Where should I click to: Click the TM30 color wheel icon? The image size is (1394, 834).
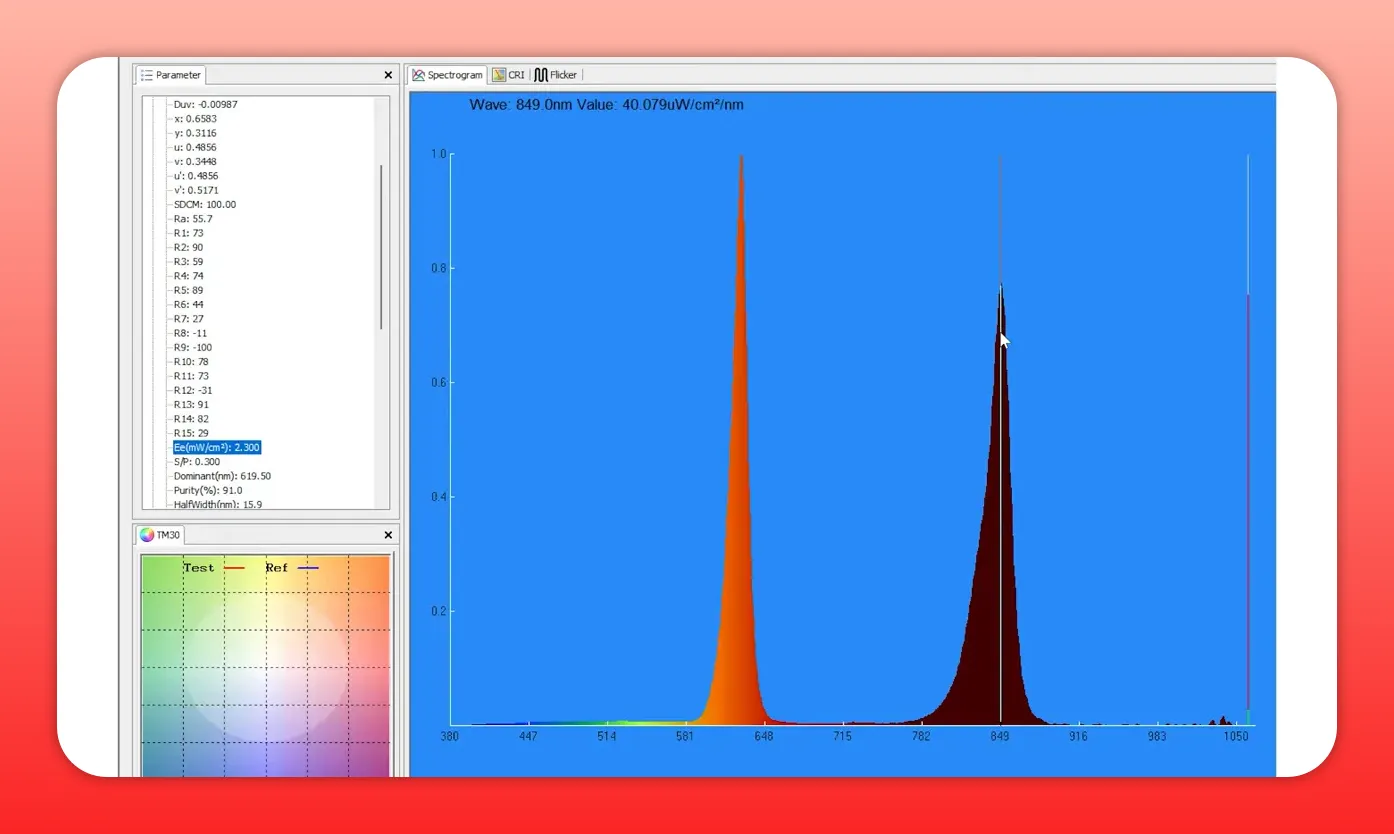[146, 534]
